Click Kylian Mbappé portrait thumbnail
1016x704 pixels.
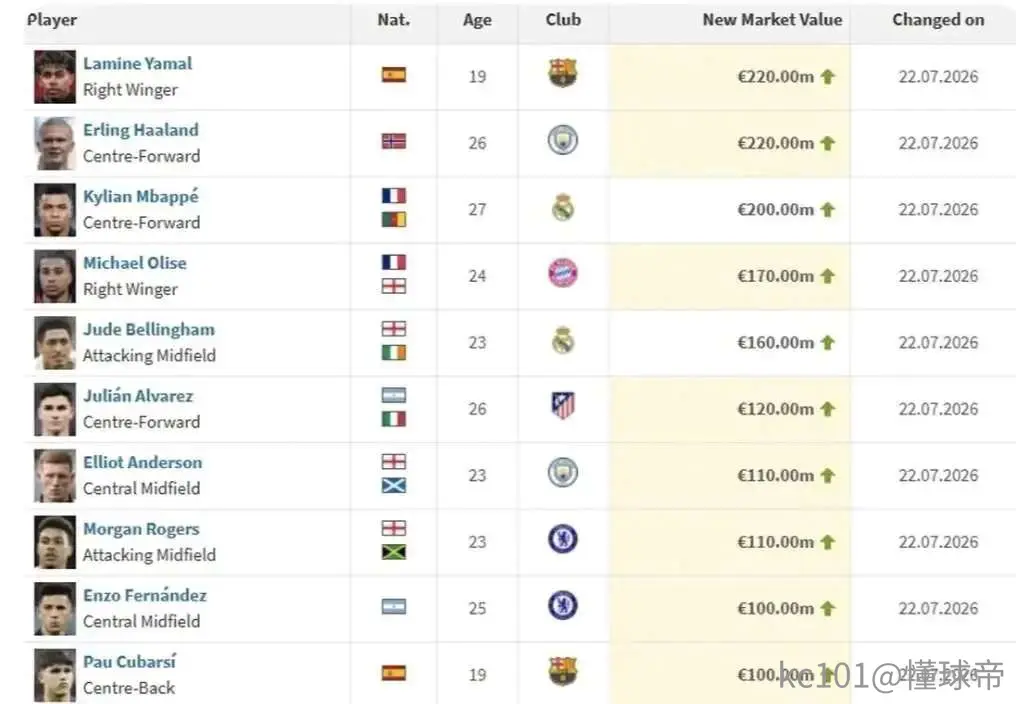click(54, 210)
